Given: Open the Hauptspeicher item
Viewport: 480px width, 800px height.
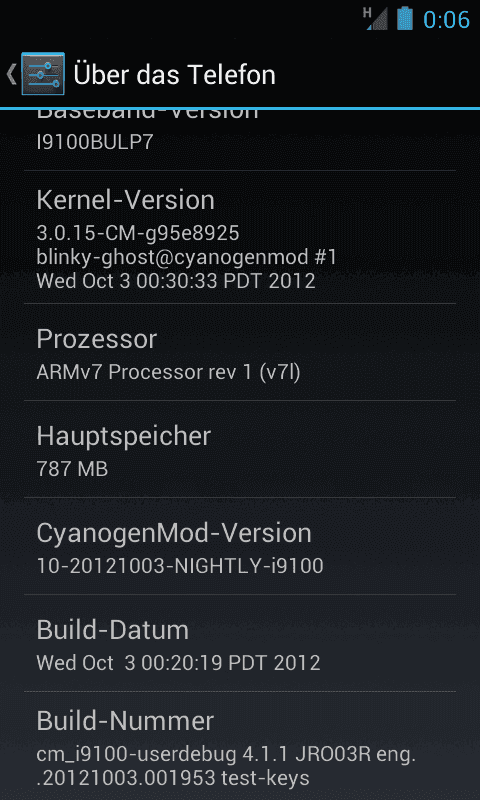Looking at the screenshot, I should [x=240, y=449].
